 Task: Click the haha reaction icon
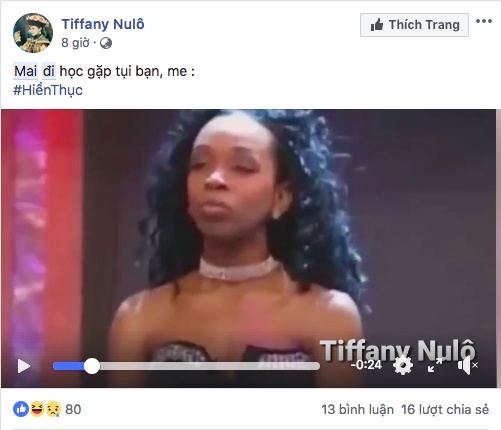coord(37,409)
